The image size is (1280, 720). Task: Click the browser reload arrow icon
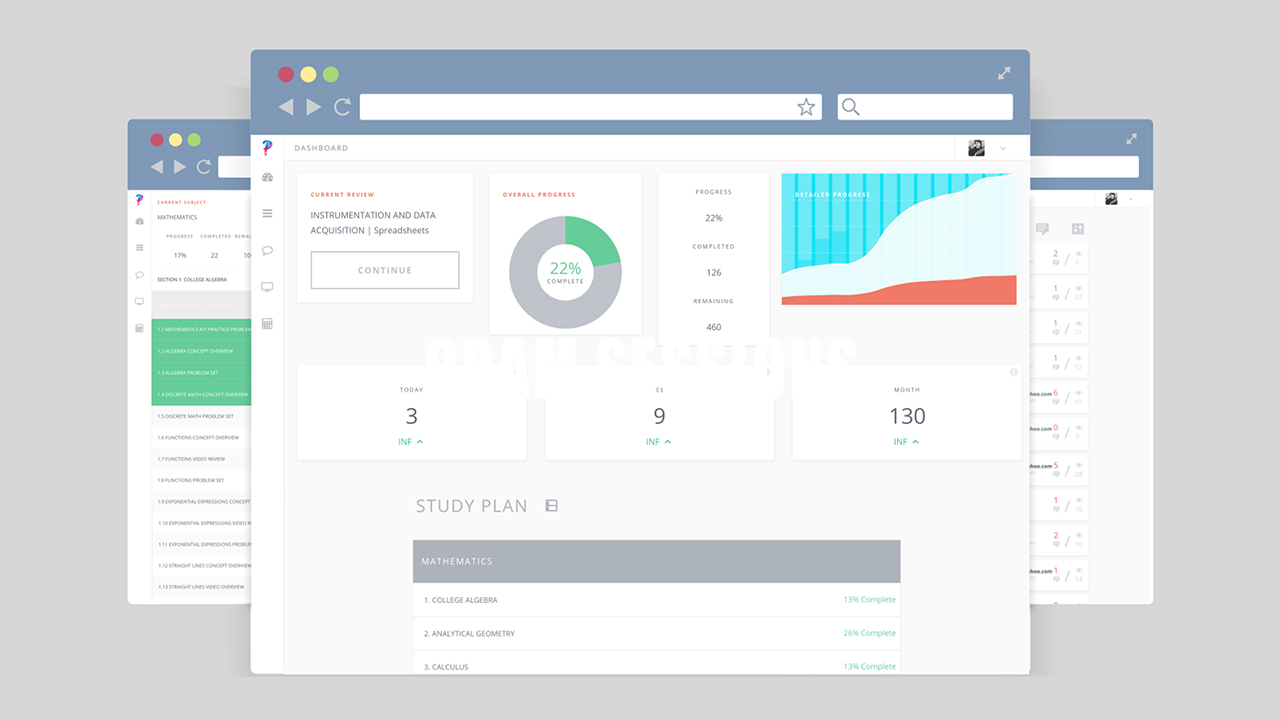coord(343,107)
